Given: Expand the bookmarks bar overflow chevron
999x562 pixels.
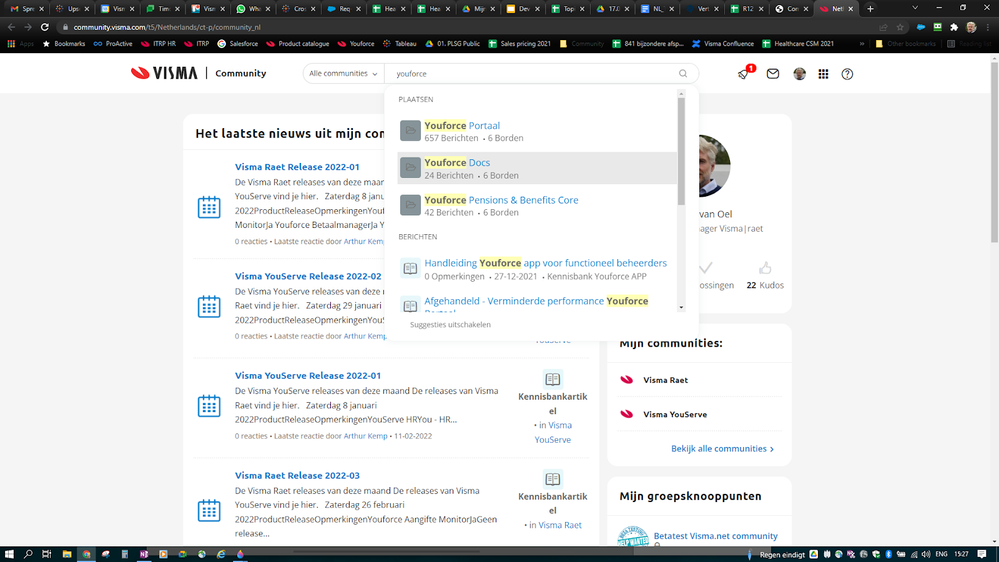Looking at the screenshot, I should point(861,44).
